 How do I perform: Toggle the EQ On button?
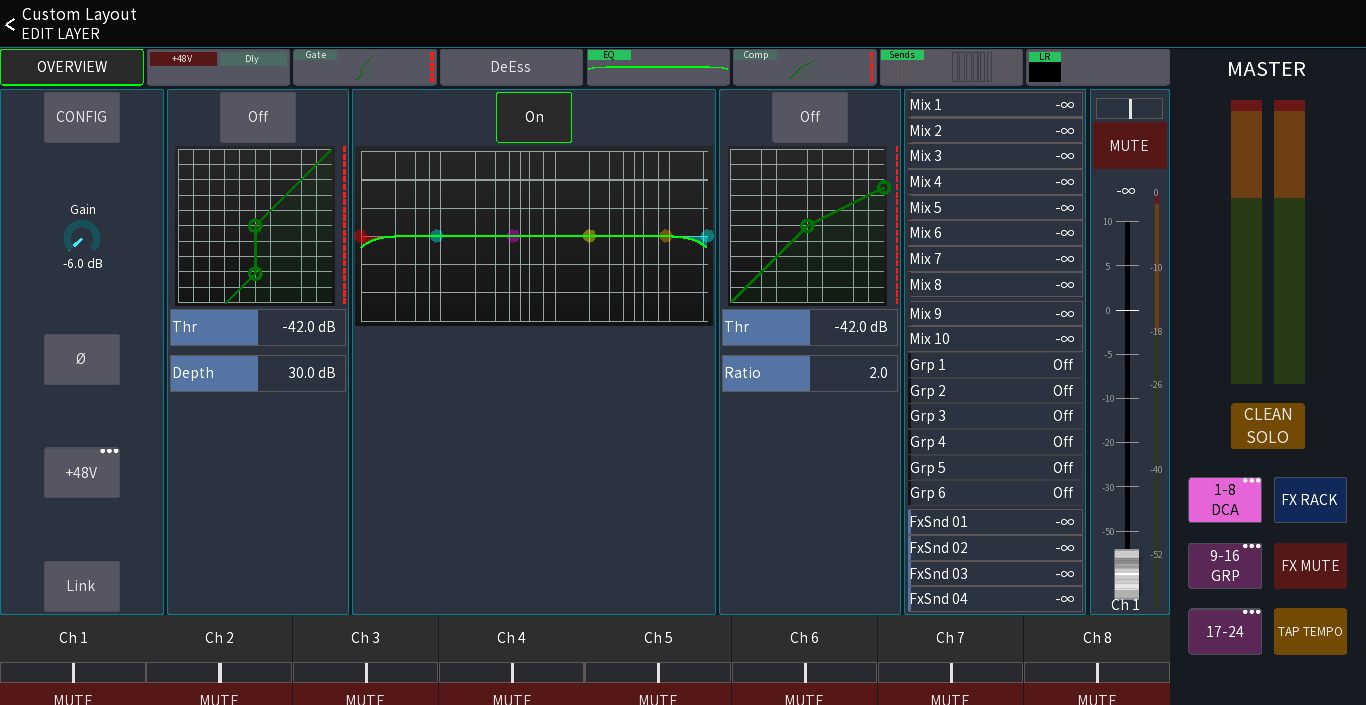(534, 117)
